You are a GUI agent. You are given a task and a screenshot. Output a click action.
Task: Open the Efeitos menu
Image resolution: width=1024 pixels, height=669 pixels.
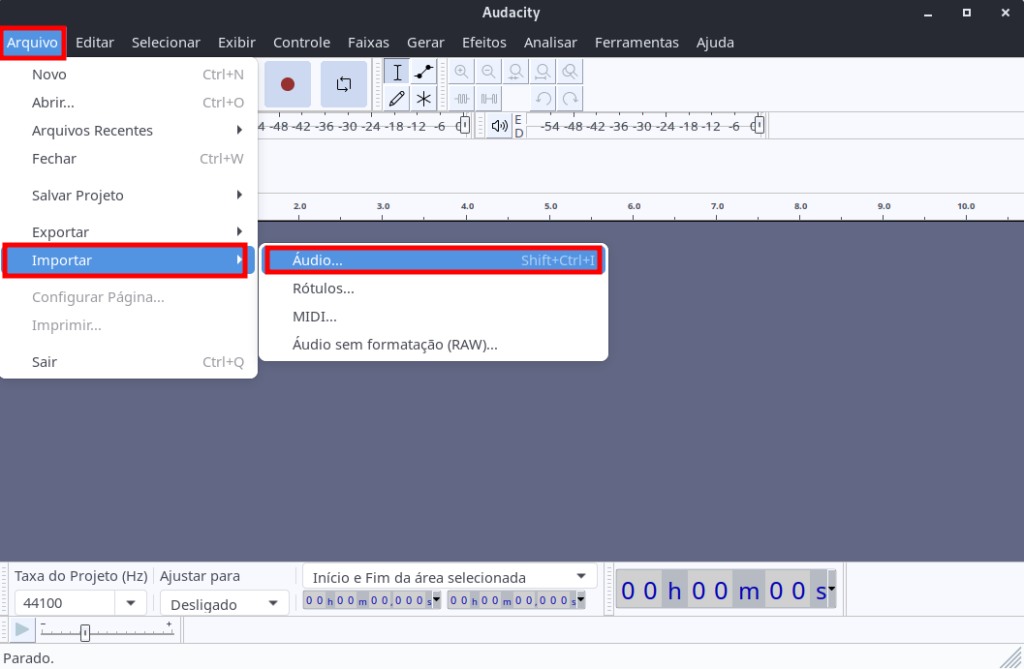coord(484,42)
